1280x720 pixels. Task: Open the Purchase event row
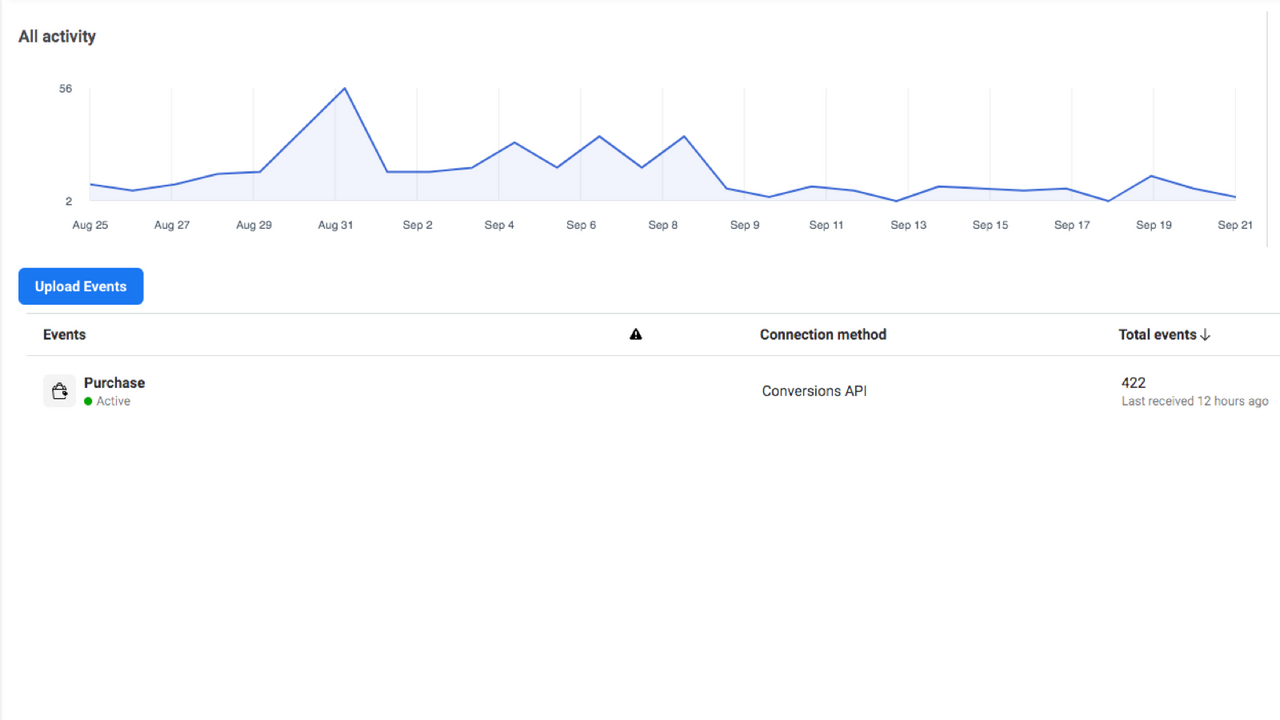(x=653, y=391)
